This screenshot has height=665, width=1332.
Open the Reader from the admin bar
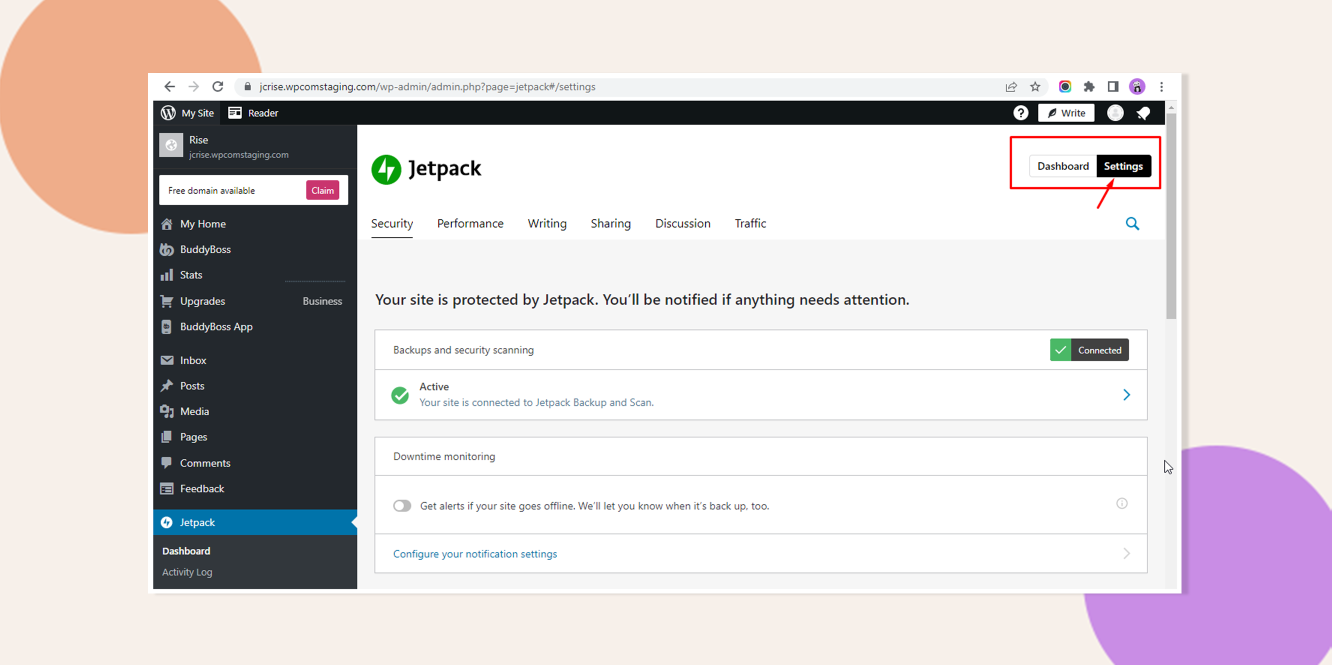click(253, 113)
